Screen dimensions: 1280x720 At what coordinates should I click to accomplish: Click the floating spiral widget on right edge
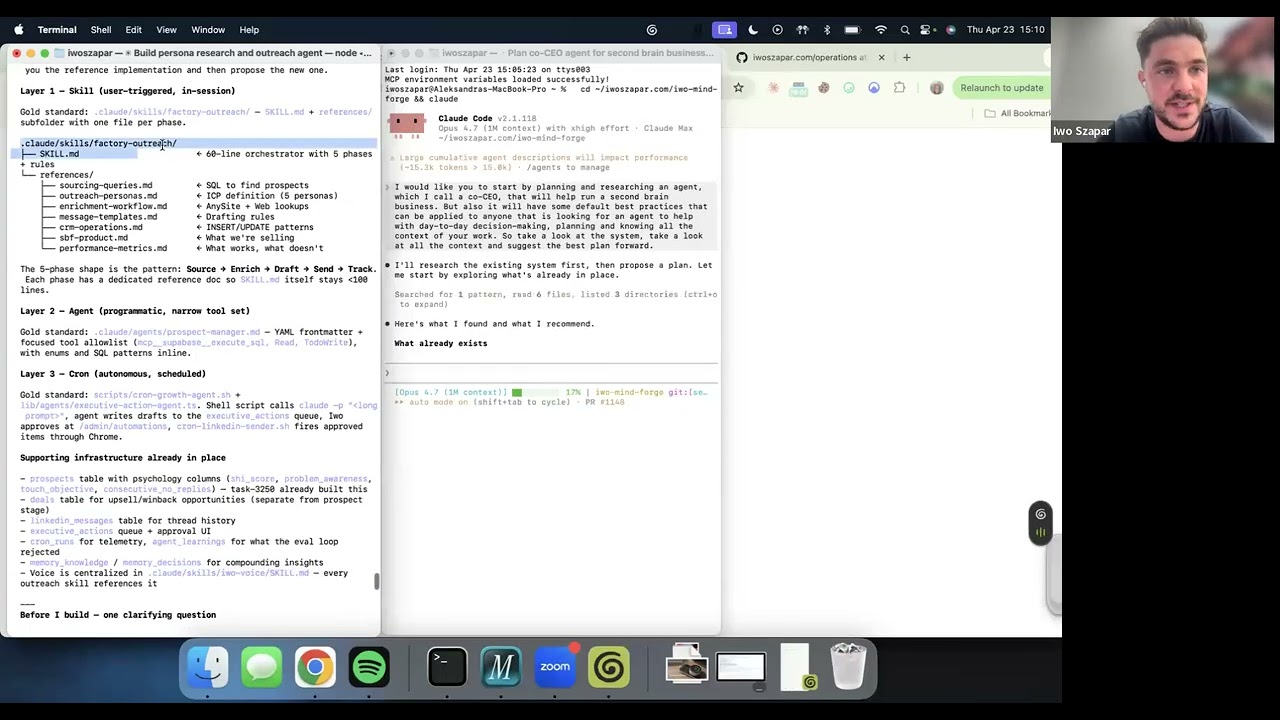pos(1041,524)
